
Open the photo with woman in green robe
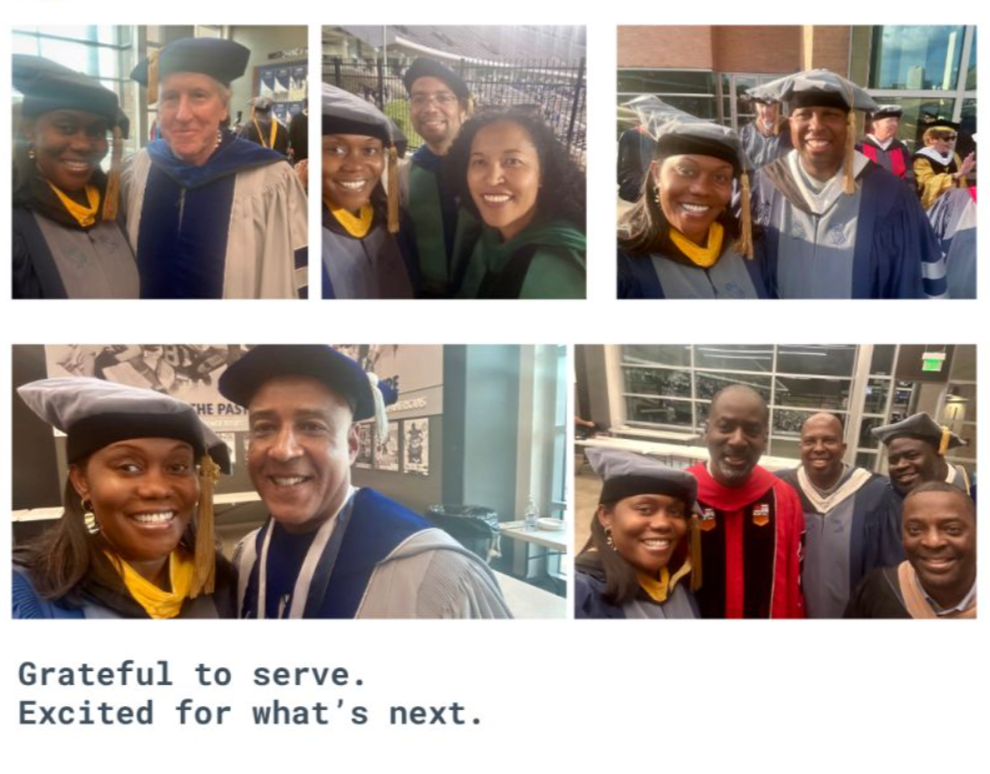[x=454, y=162]
